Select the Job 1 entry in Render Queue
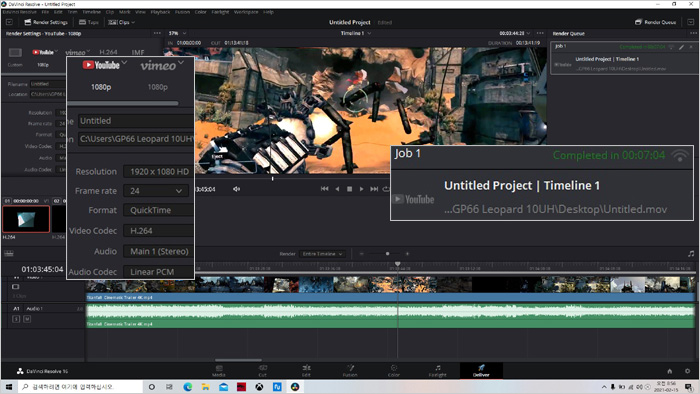Image resolution: width=700 pixels, height=394 pixels. [x=624, y=58]
